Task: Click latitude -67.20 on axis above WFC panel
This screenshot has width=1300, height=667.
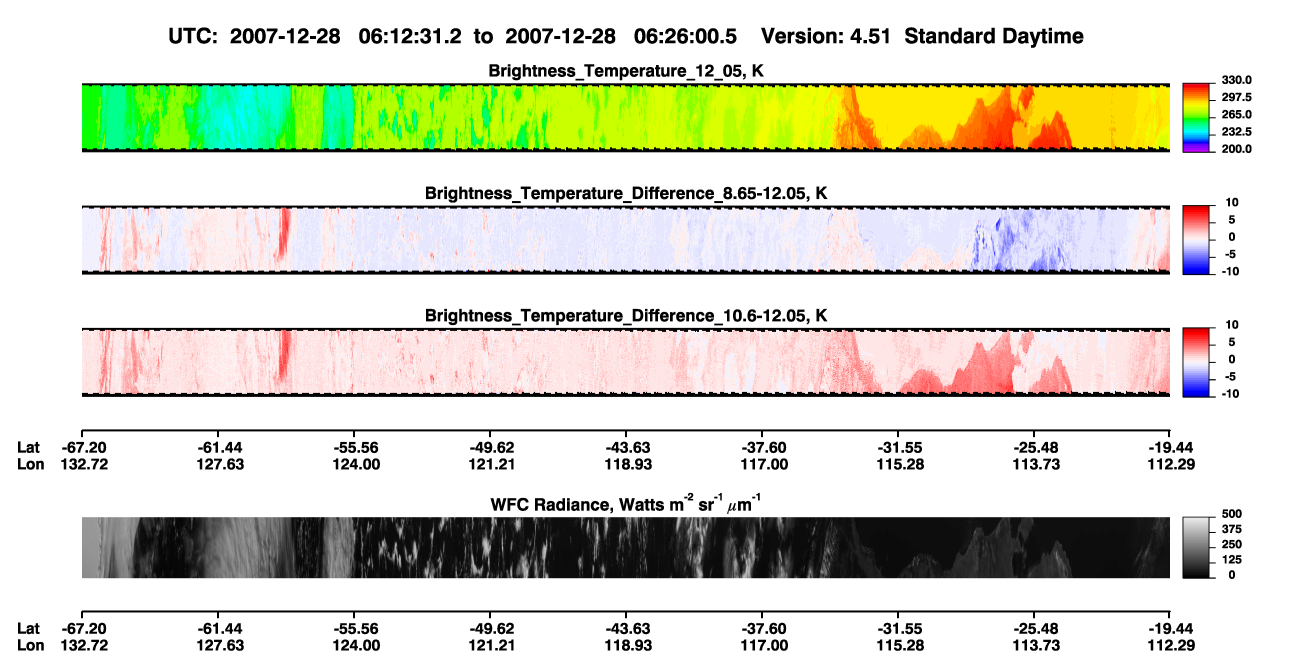Action: pyautogui.click(x=82, y=448)
